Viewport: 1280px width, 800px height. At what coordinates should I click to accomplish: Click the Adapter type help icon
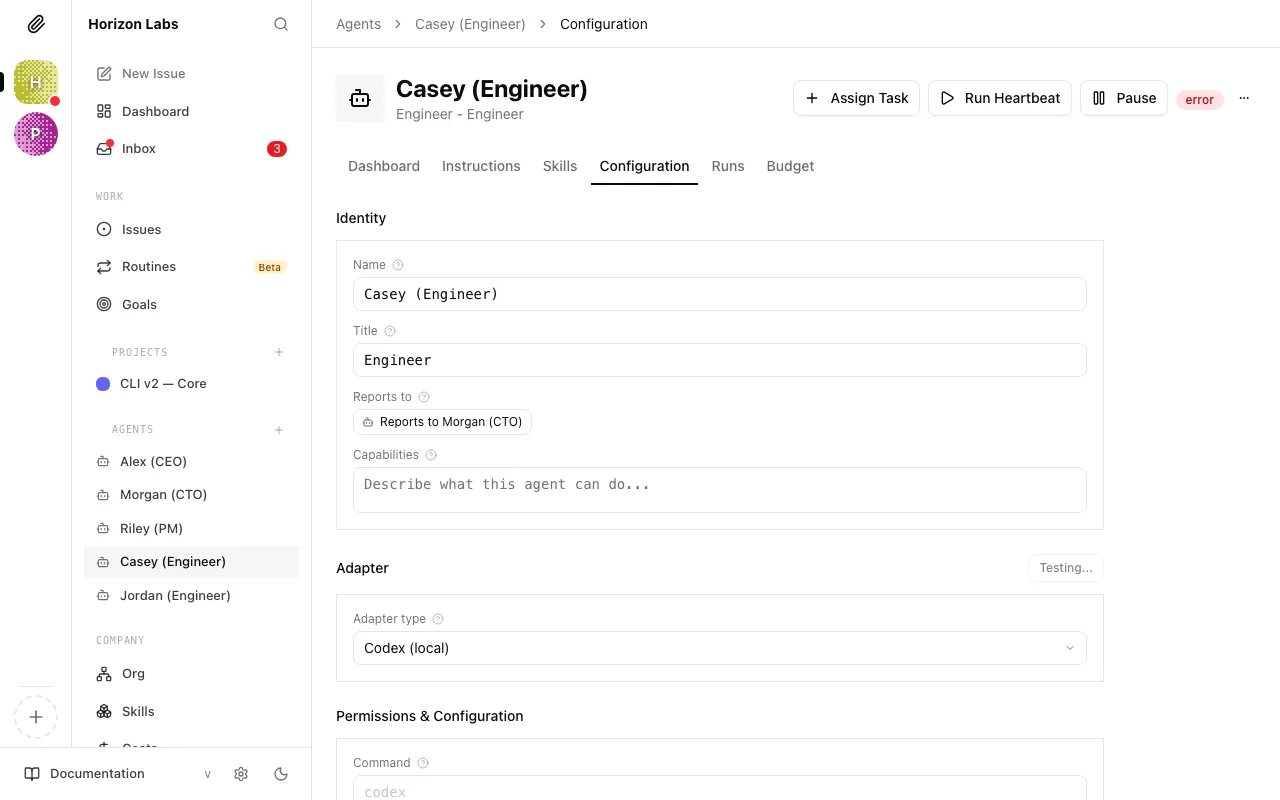point(438,619)
